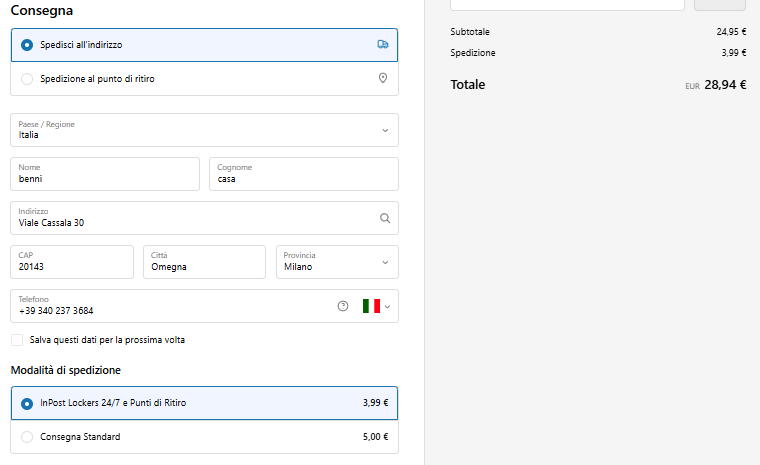
Task: Check Salva questi dati per la prossima volta
Action: click(17, 340)
